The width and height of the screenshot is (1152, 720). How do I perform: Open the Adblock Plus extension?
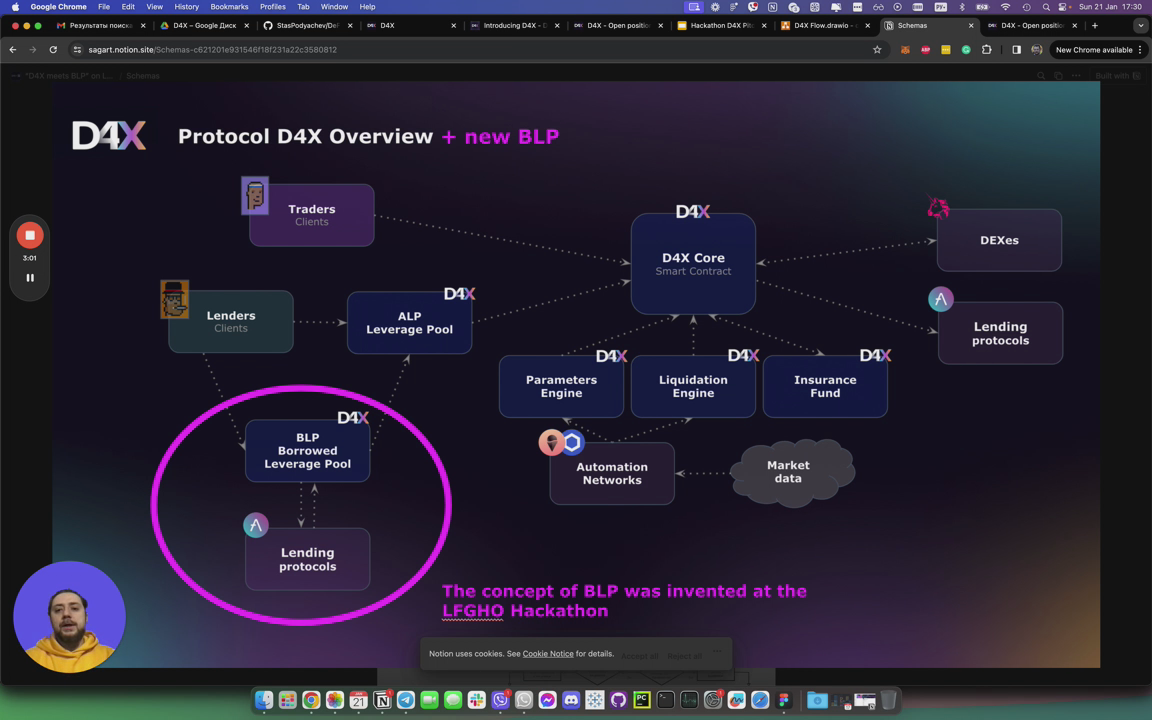pos(926,50)
